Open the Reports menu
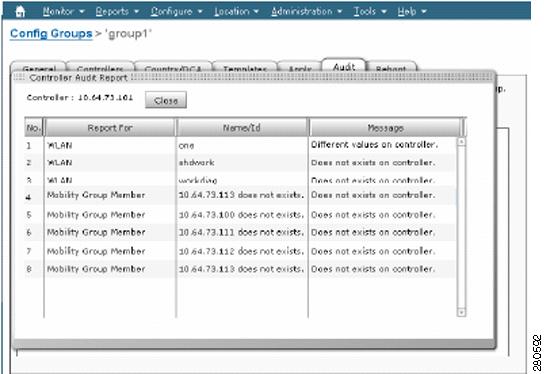 (x=117, y=11)
